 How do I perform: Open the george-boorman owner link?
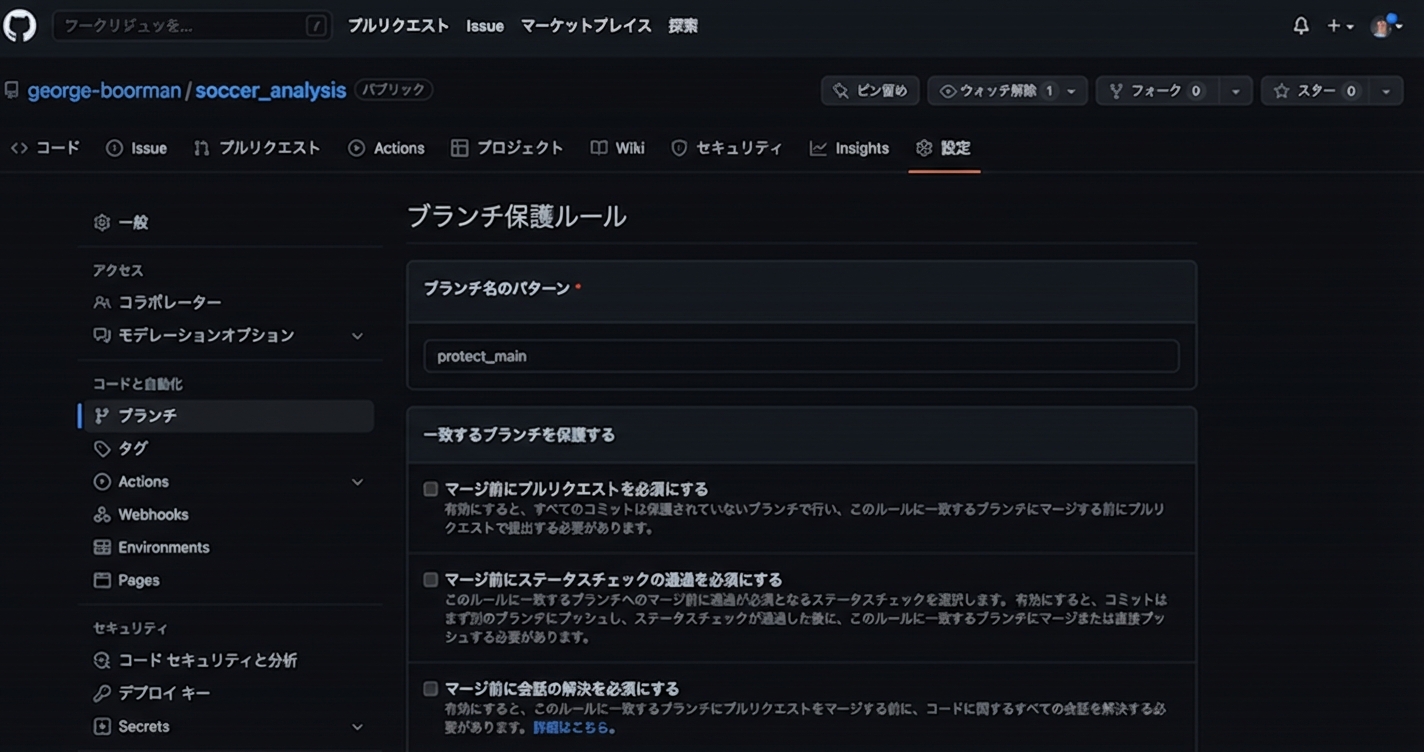point(104,91)
